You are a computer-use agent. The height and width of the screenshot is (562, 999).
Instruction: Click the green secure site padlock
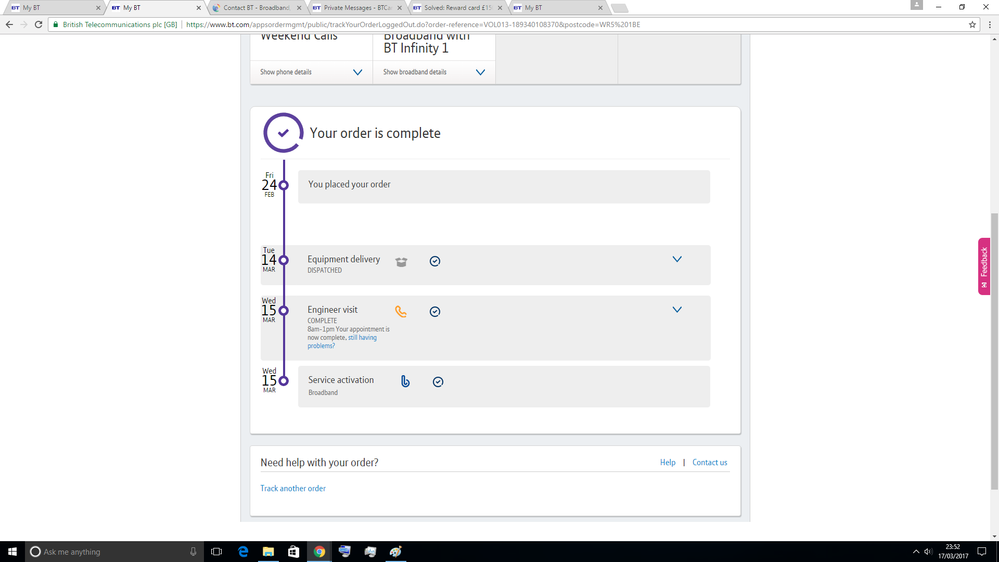[55, 24]
